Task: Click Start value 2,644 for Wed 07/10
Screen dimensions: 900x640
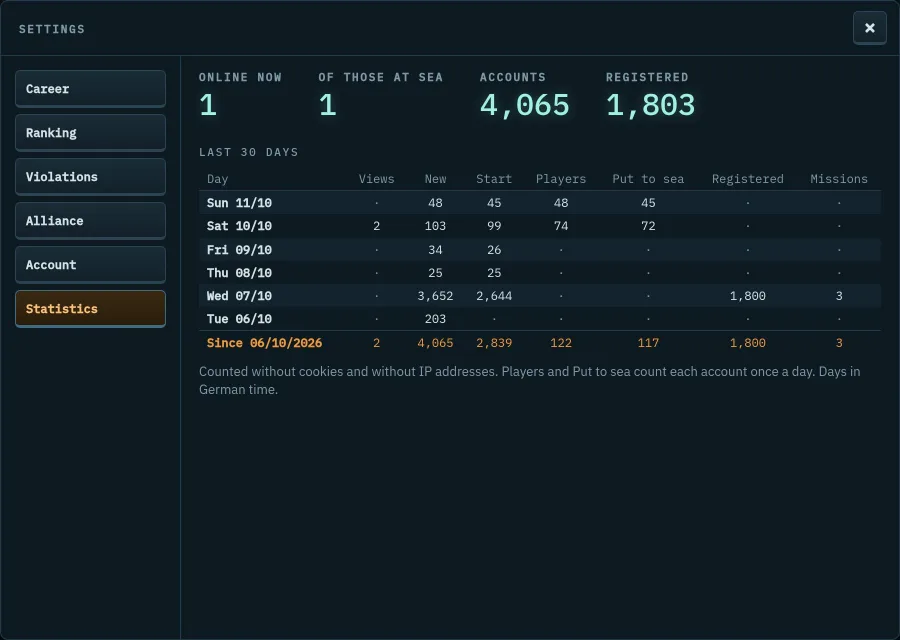Action: [x=494, y=296]
